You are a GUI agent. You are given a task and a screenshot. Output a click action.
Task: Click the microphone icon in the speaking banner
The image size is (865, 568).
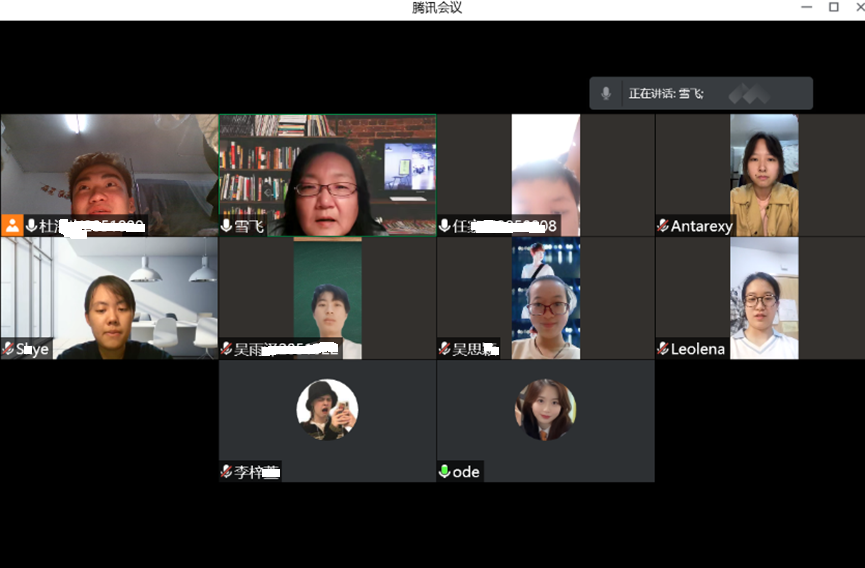point(606,93)
